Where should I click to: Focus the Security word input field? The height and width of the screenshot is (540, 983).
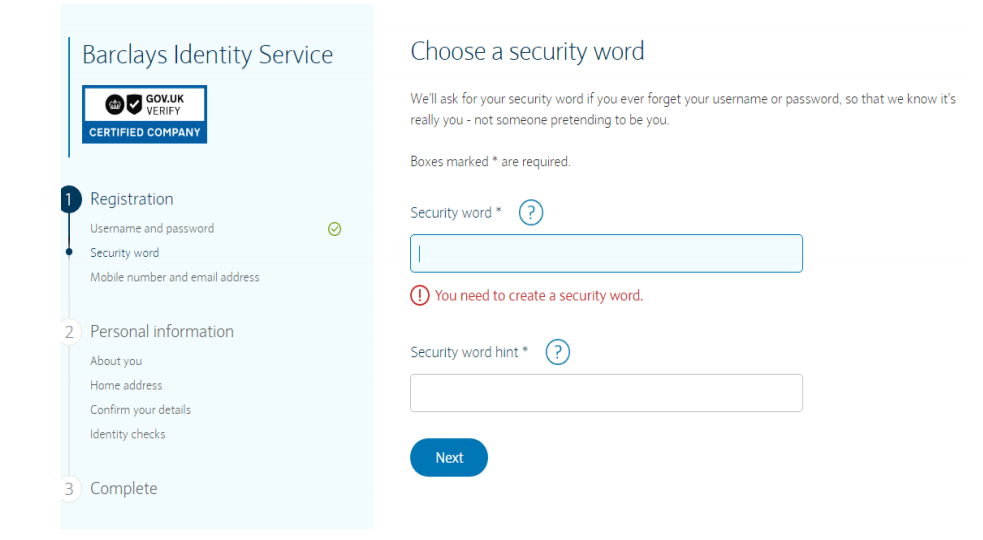(606, 254)
